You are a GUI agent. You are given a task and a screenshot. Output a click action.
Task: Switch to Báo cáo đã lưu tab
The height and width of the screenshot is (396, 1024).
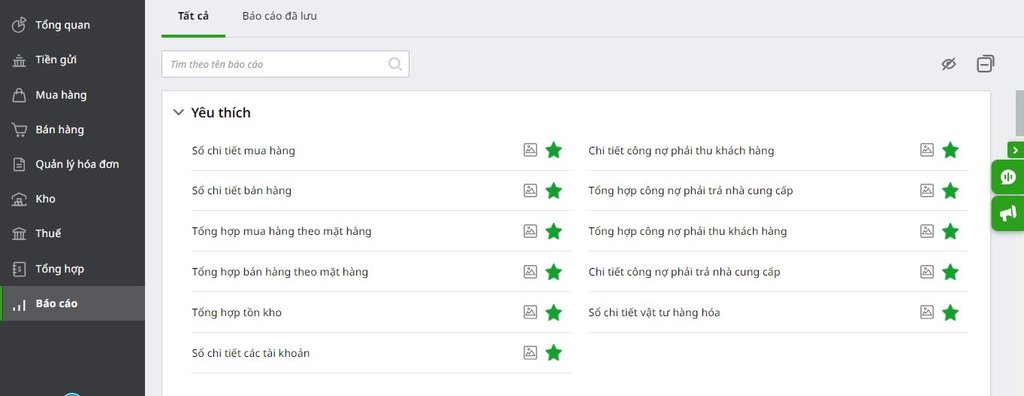280,16
